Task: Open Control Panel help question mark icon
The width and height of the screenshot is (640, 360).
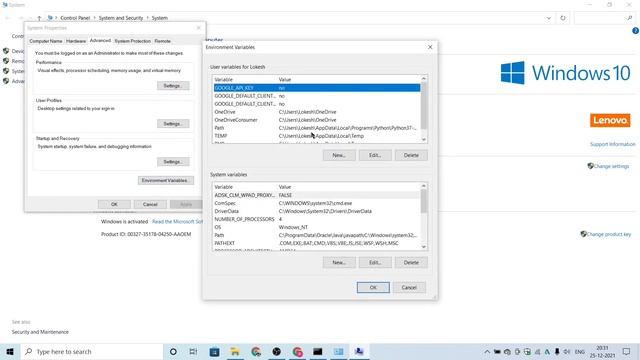Action: (636, 31)
